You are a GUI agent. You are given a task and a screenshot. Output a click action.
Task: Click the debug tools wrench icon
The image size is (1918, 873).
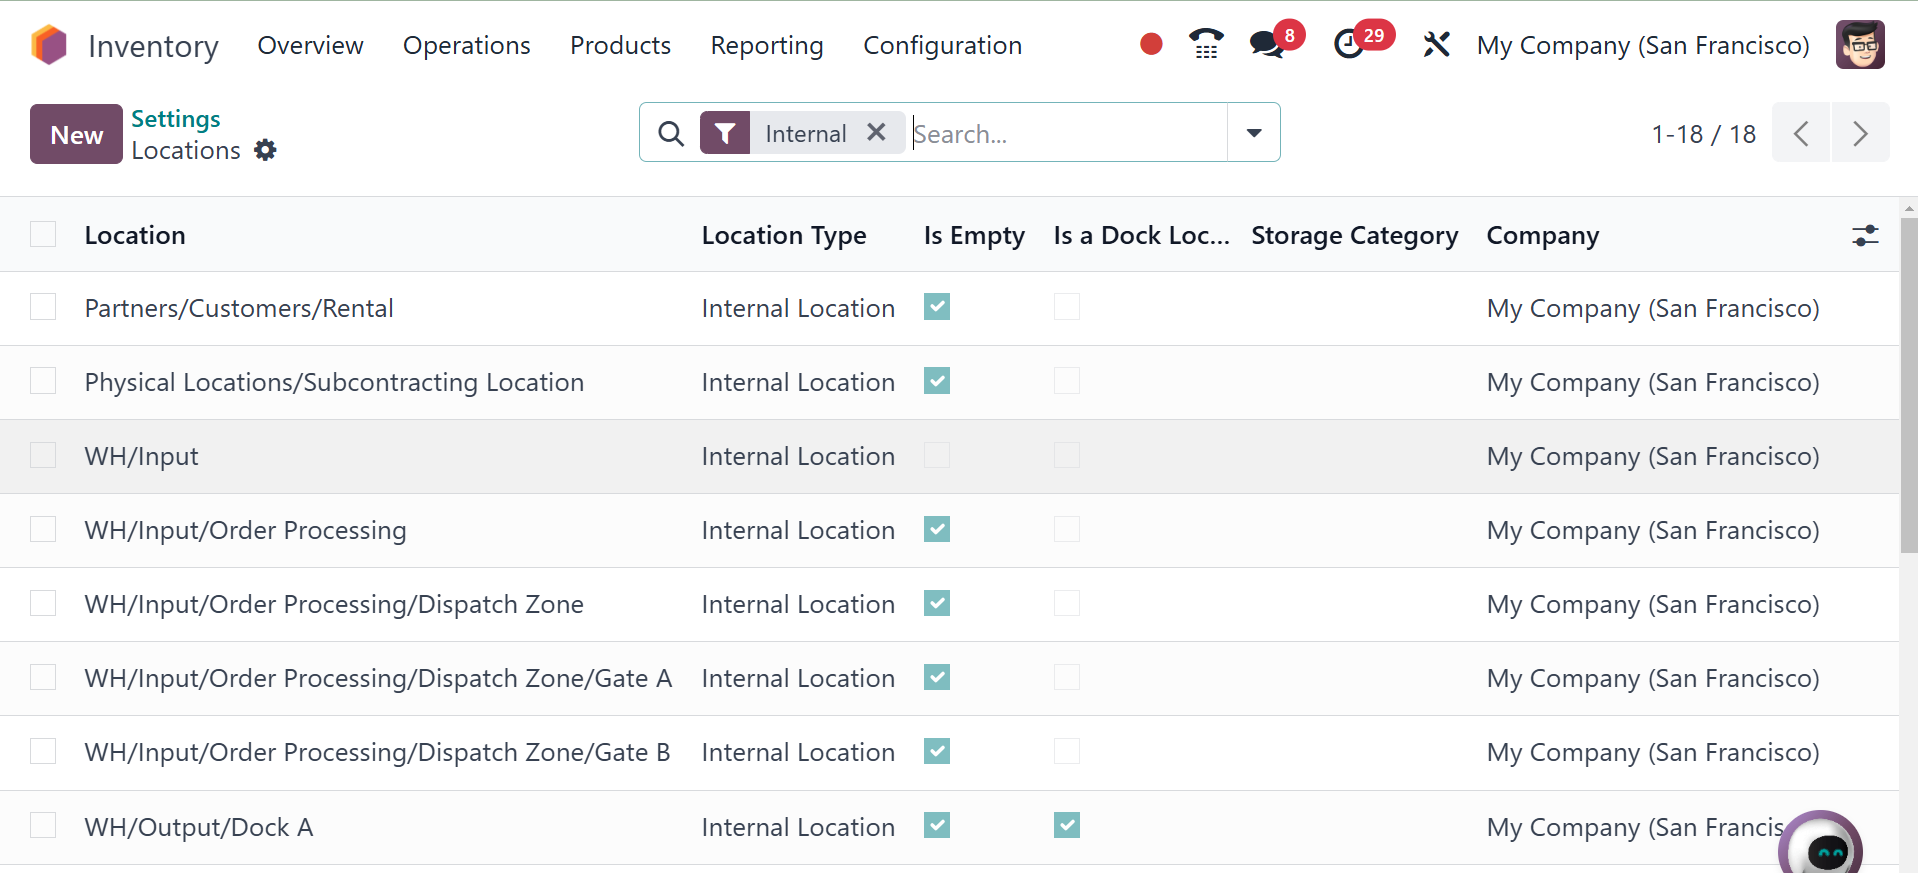(x=1436, y=45)
